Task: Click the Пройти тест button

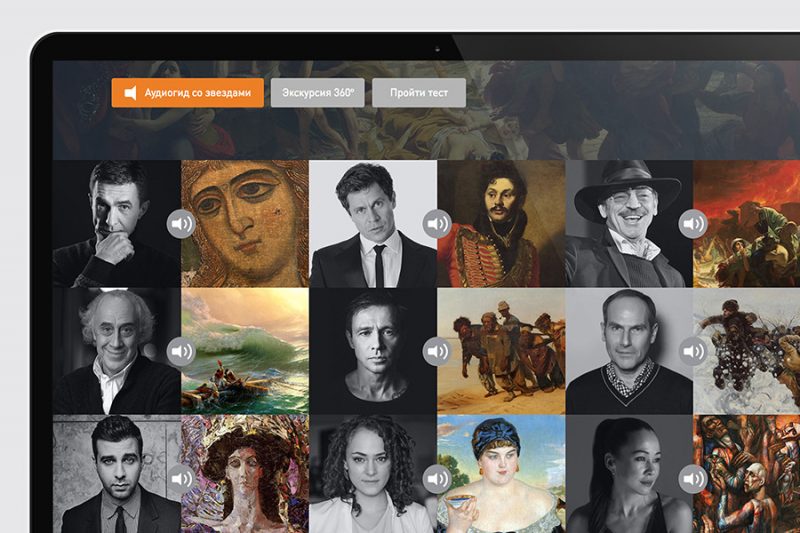Action: tap(419, 93)
